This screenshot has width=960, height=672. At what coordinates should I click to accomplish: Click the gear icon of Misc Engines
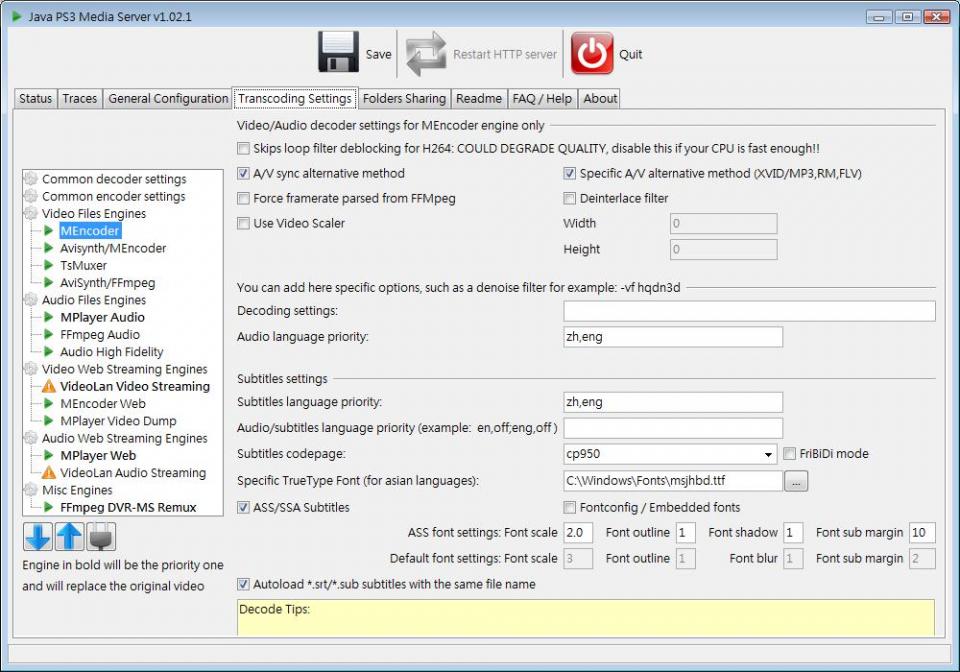click(31, 490)
